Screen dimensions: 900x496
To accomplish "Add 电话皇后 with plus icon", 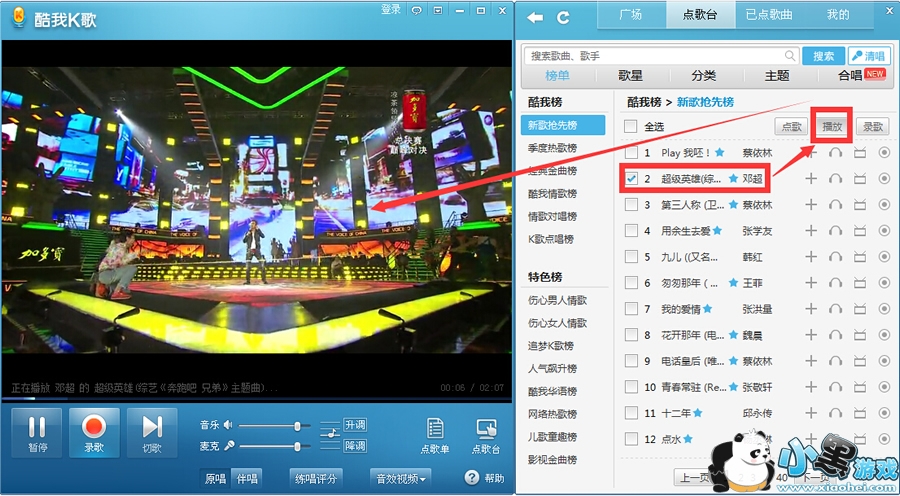I will click(810, 361).
